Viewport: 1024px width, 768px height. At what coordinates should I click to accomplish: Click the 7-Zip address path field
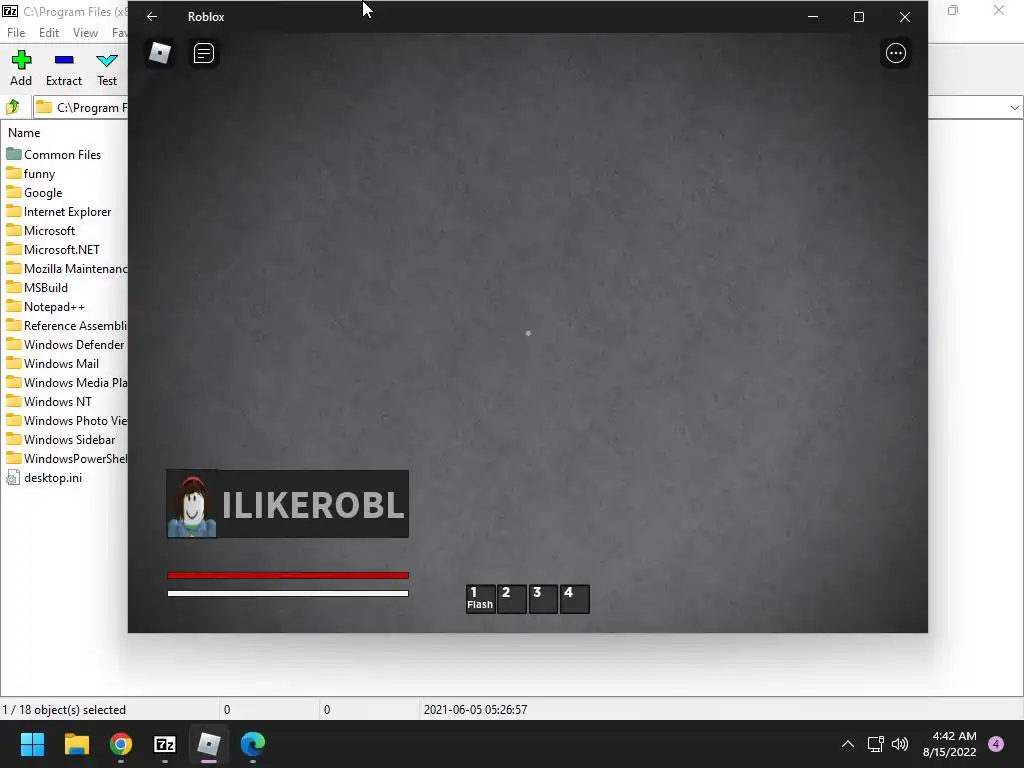pyautogui.click(x=81, y=107)
